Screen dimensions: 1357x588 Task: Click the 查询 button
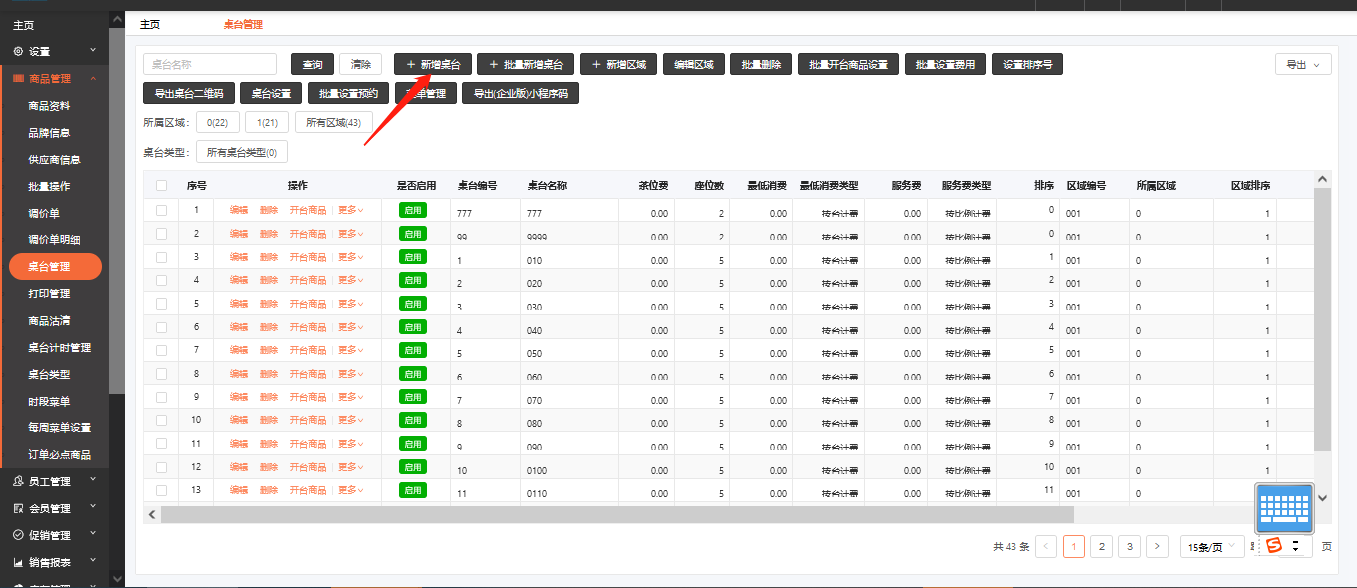pos(312,64)
